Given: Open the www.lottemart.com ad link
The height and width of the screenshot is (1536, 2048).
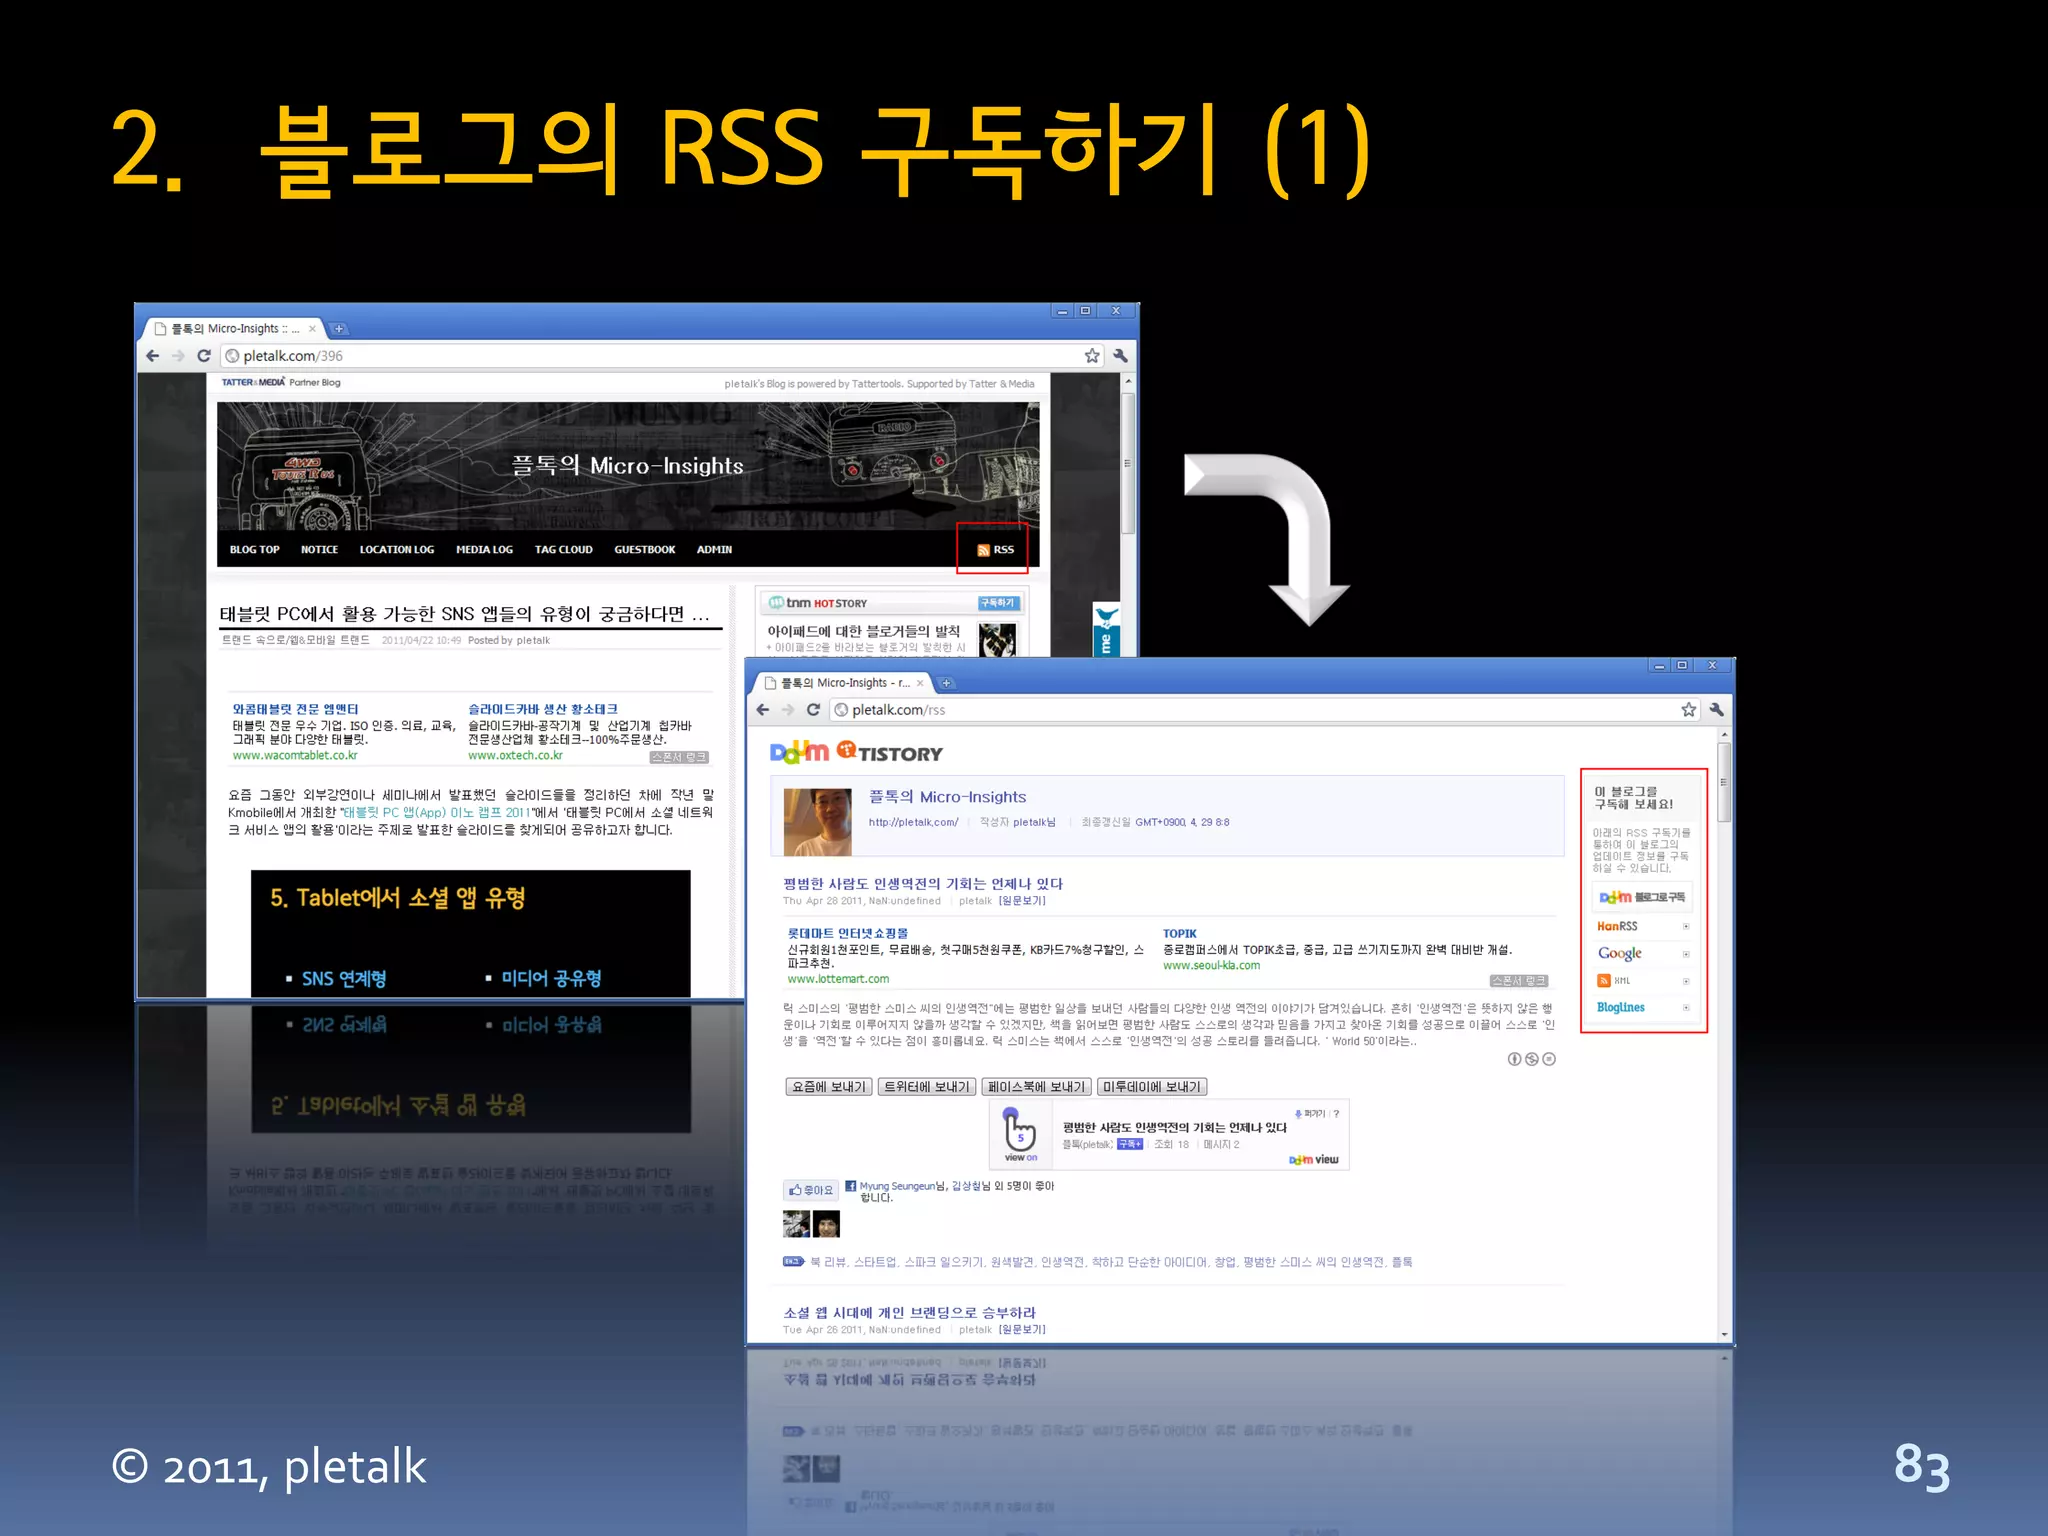Looking at the screenshot, I should 838,980.
